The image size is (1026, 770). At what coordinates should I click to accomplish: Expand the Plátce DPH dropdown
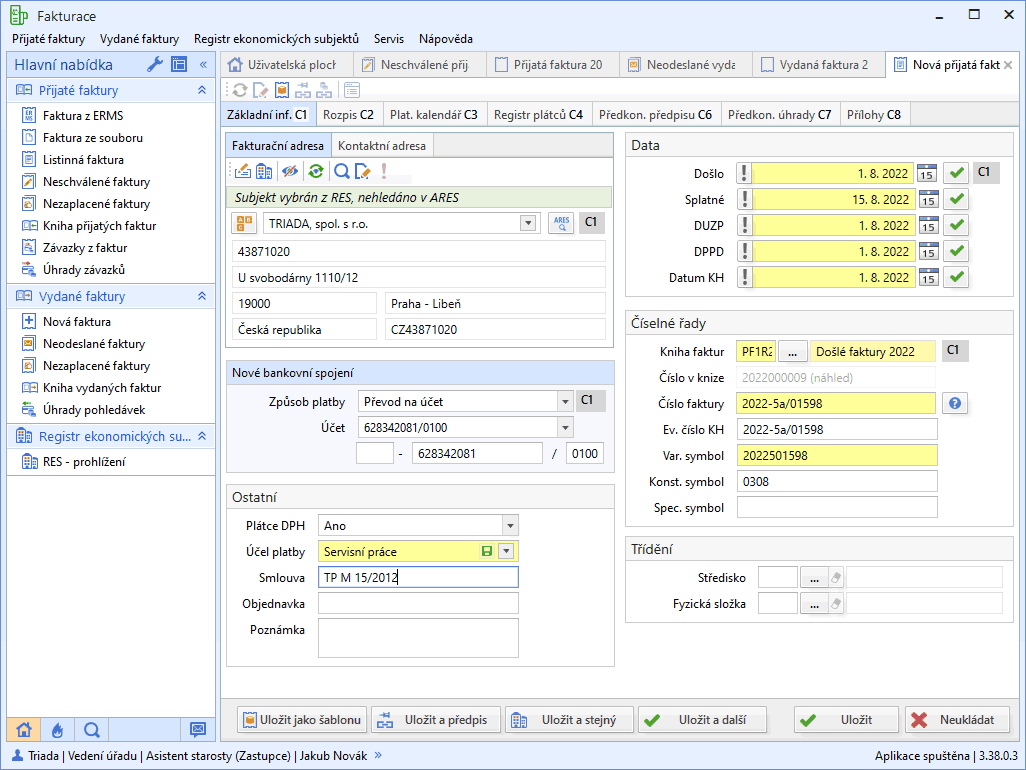pos(510,526)
